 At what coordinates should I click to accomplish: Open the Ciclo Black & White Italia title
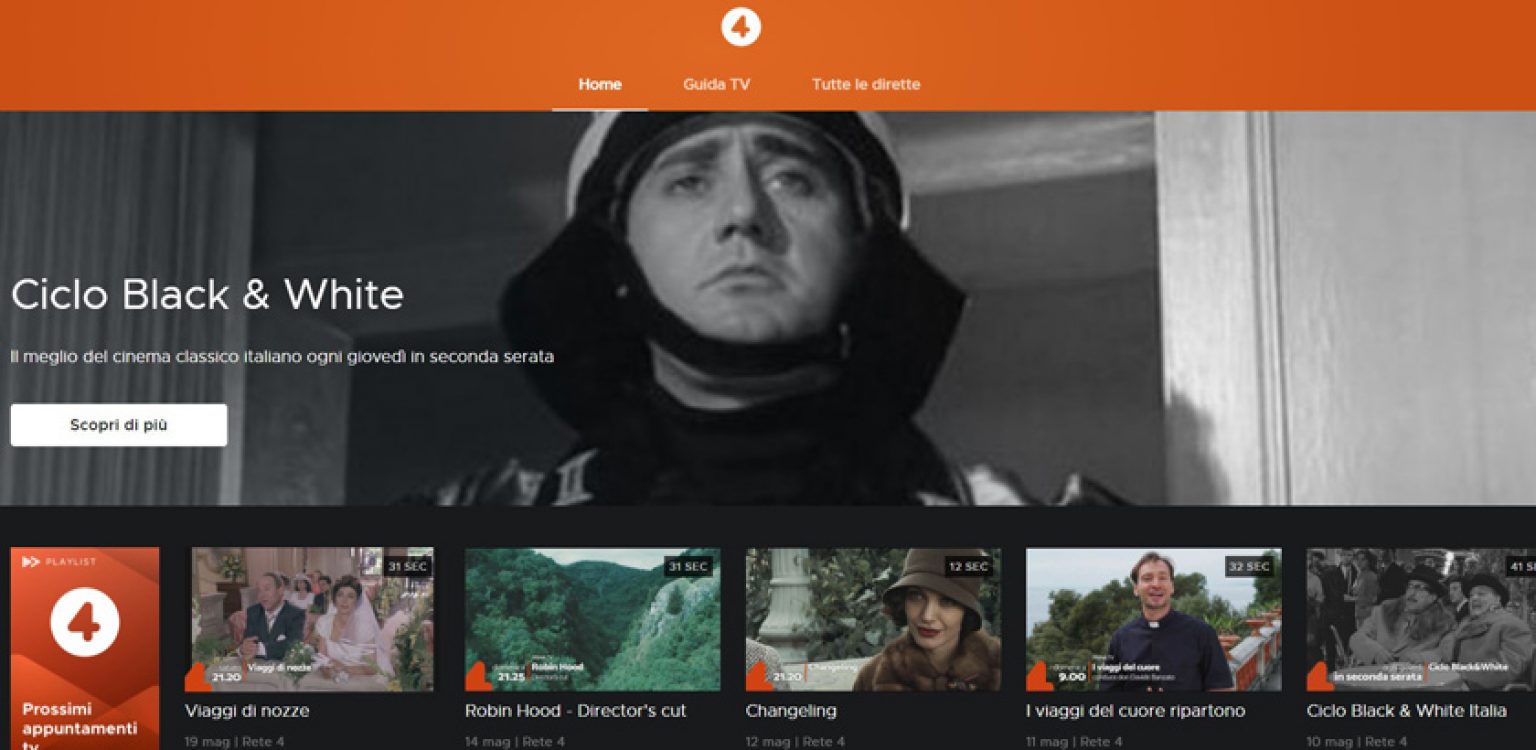[x=1407, y=711]
